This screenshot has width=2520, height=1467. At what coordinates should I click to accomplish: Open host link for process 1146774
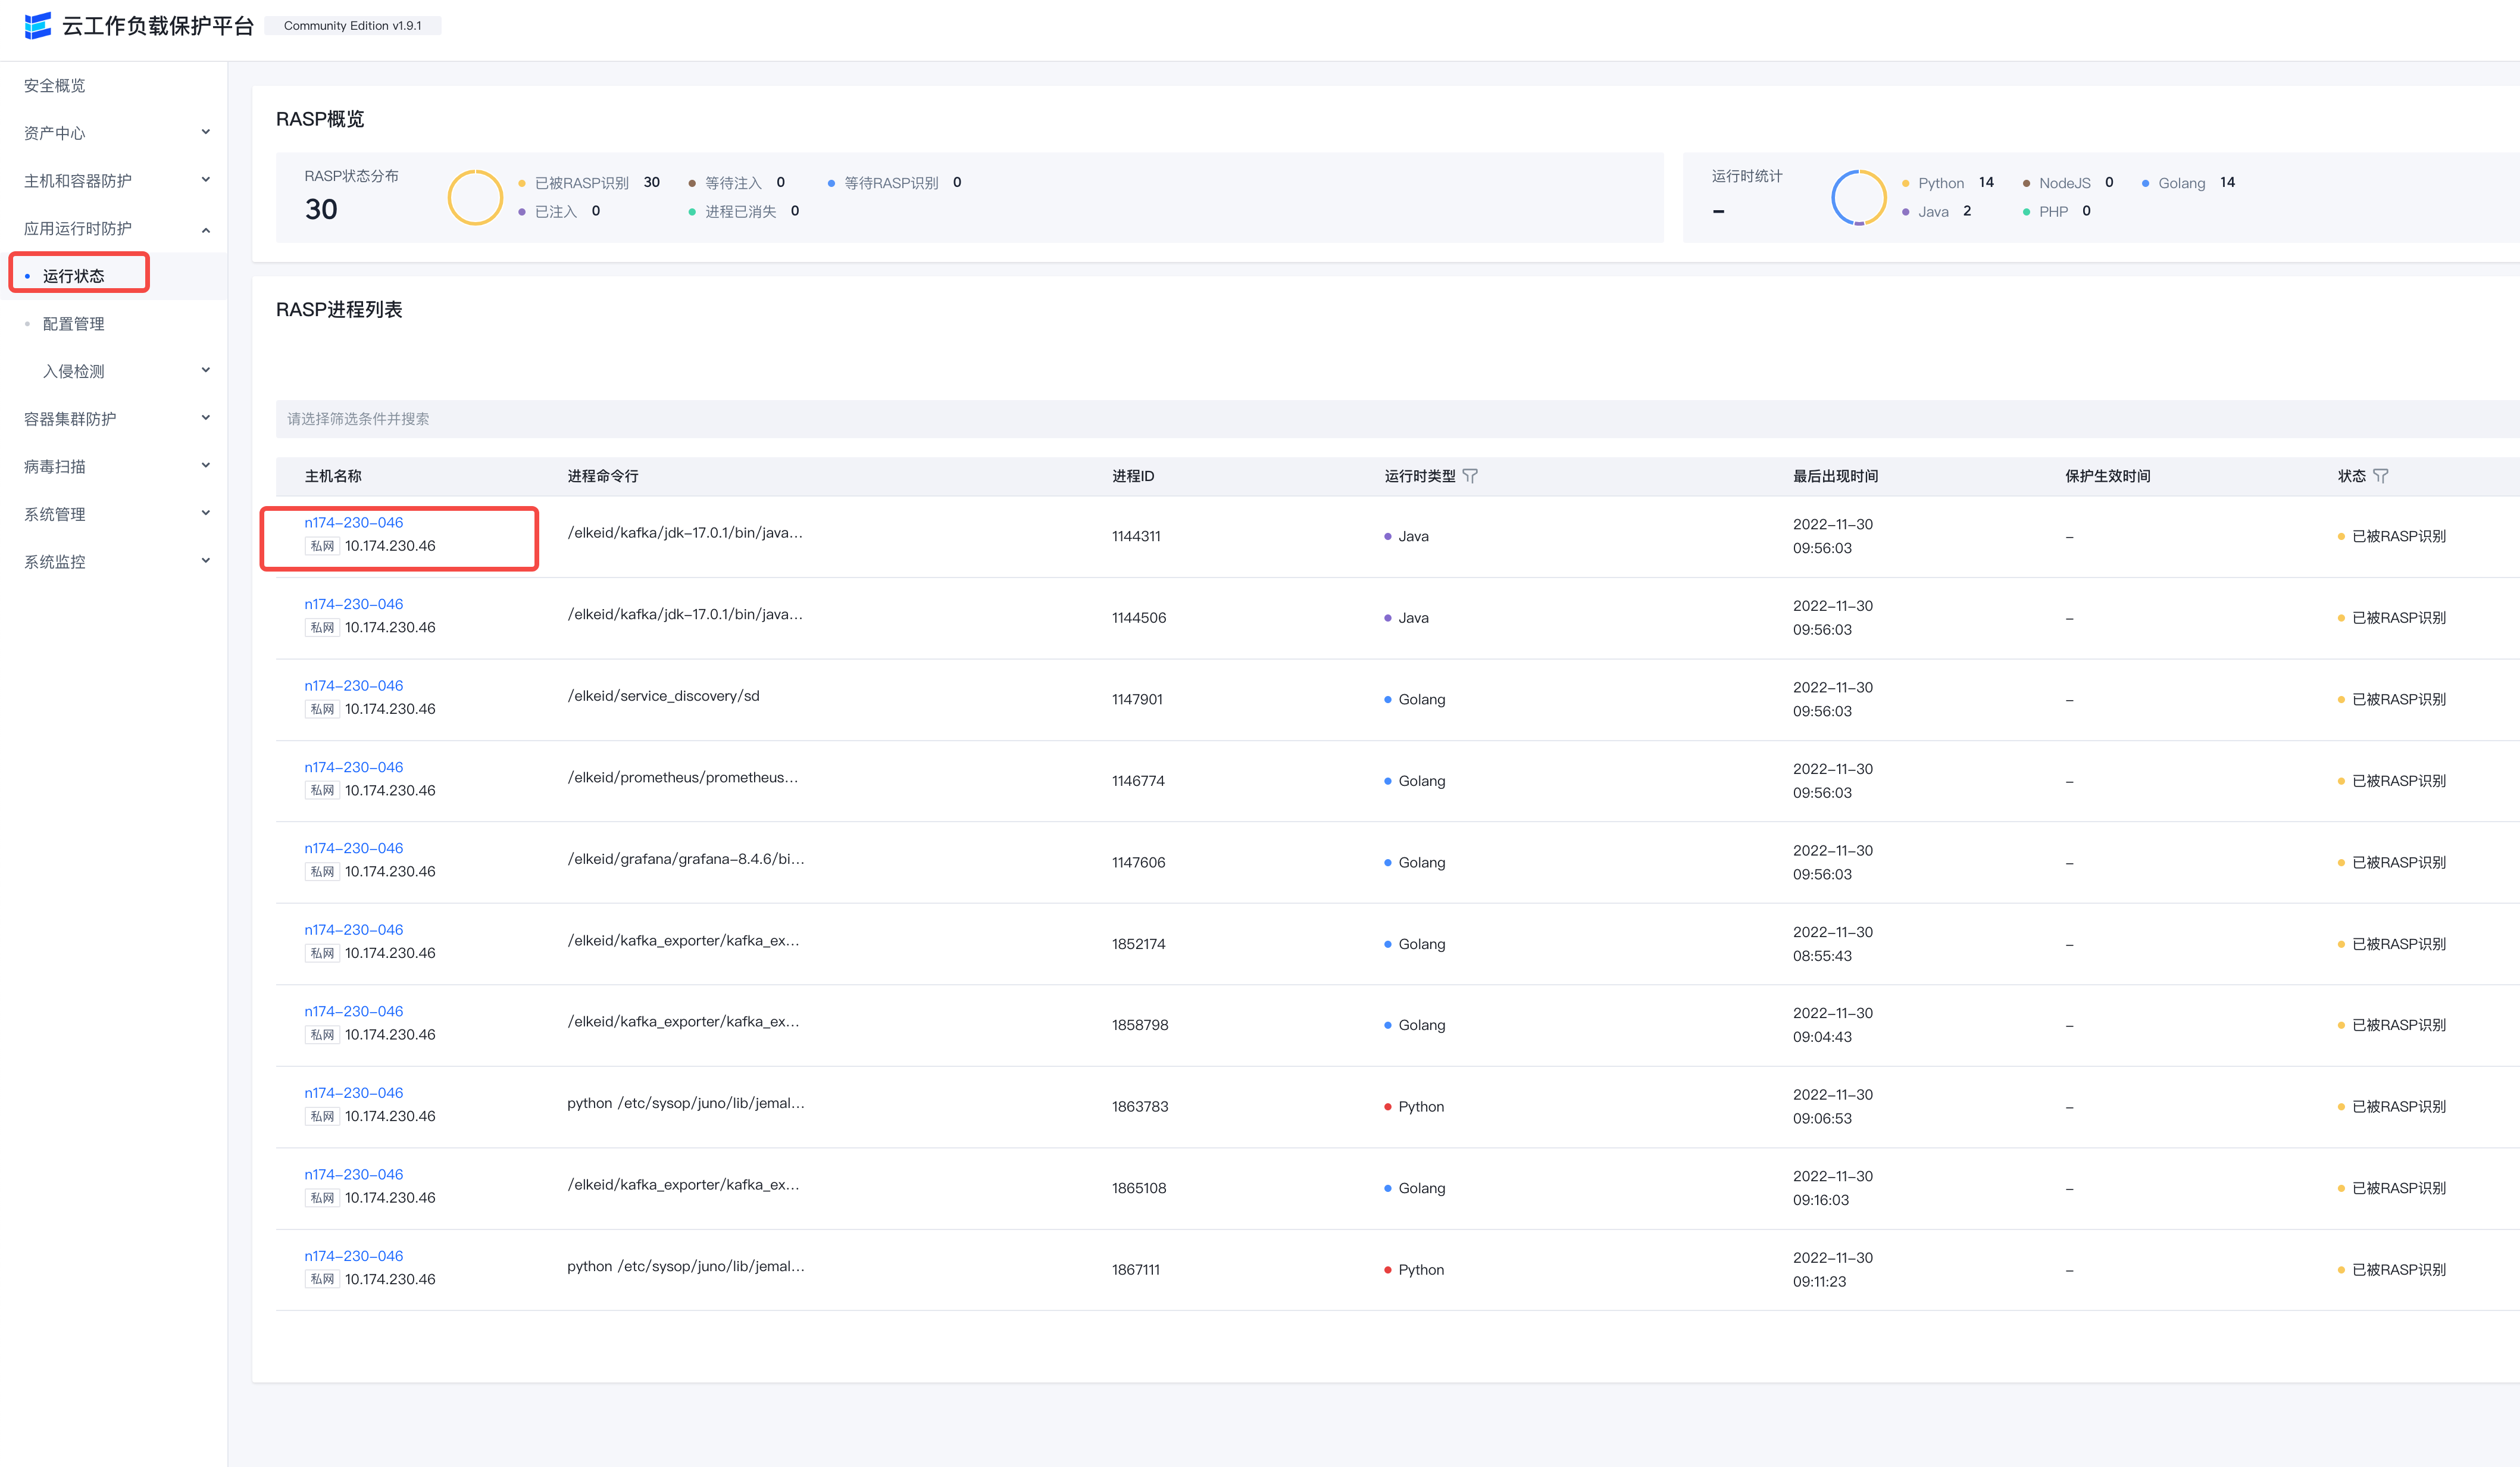click(x=354, y=767)
